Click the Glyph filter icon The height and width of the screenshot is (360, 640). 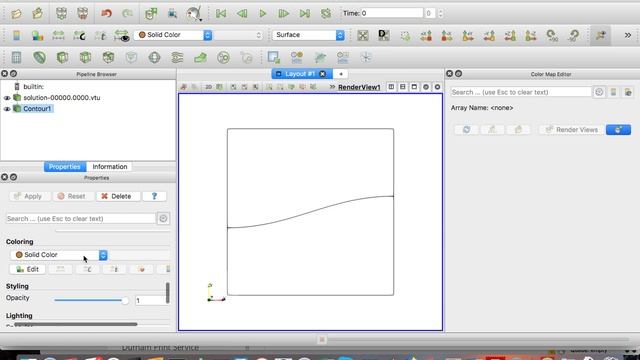tap(154, 58)
